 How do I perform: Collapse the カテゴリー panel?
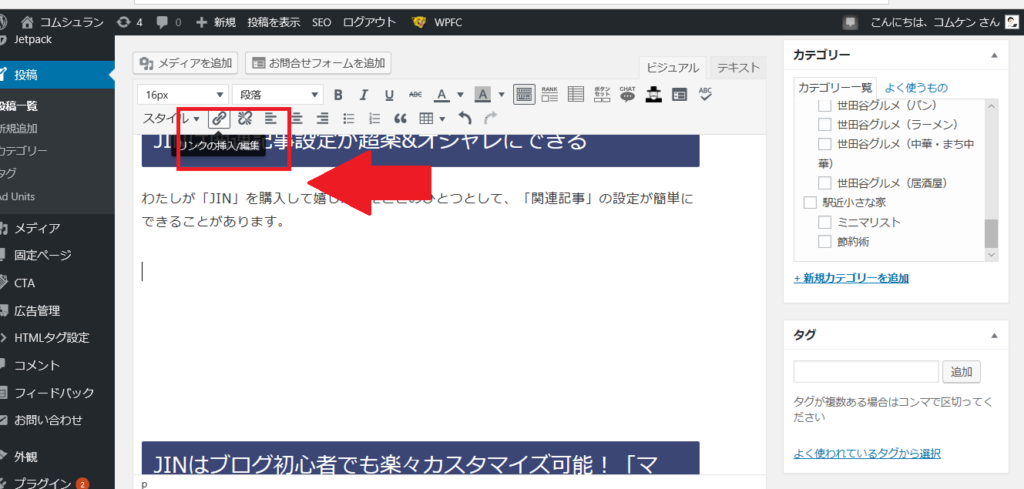[x=994, y=56]
